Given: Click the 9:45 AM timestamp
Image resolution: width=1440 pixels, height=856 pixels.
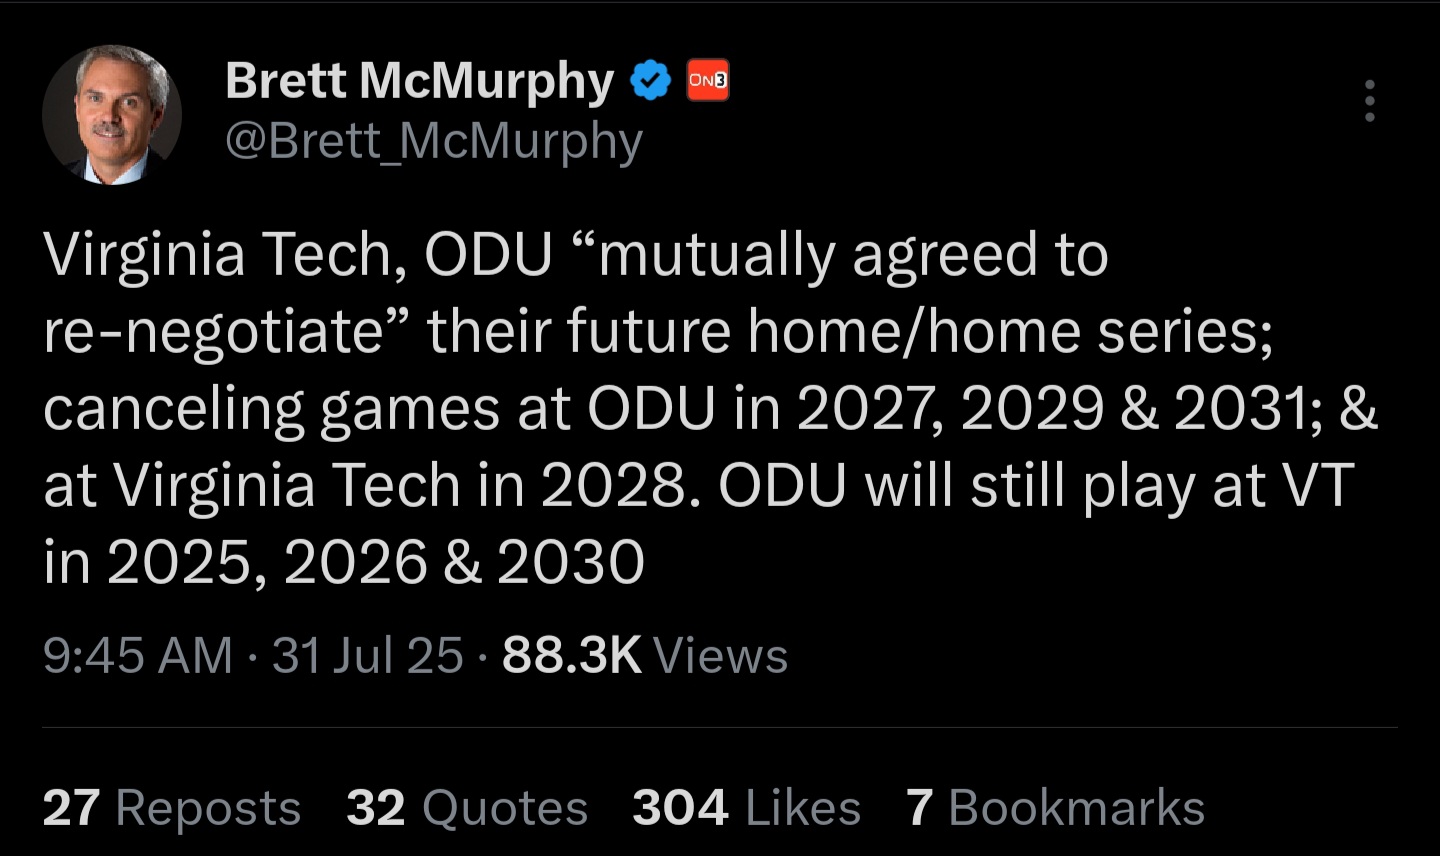Looking at the screenshot, I should coord(137,656).
